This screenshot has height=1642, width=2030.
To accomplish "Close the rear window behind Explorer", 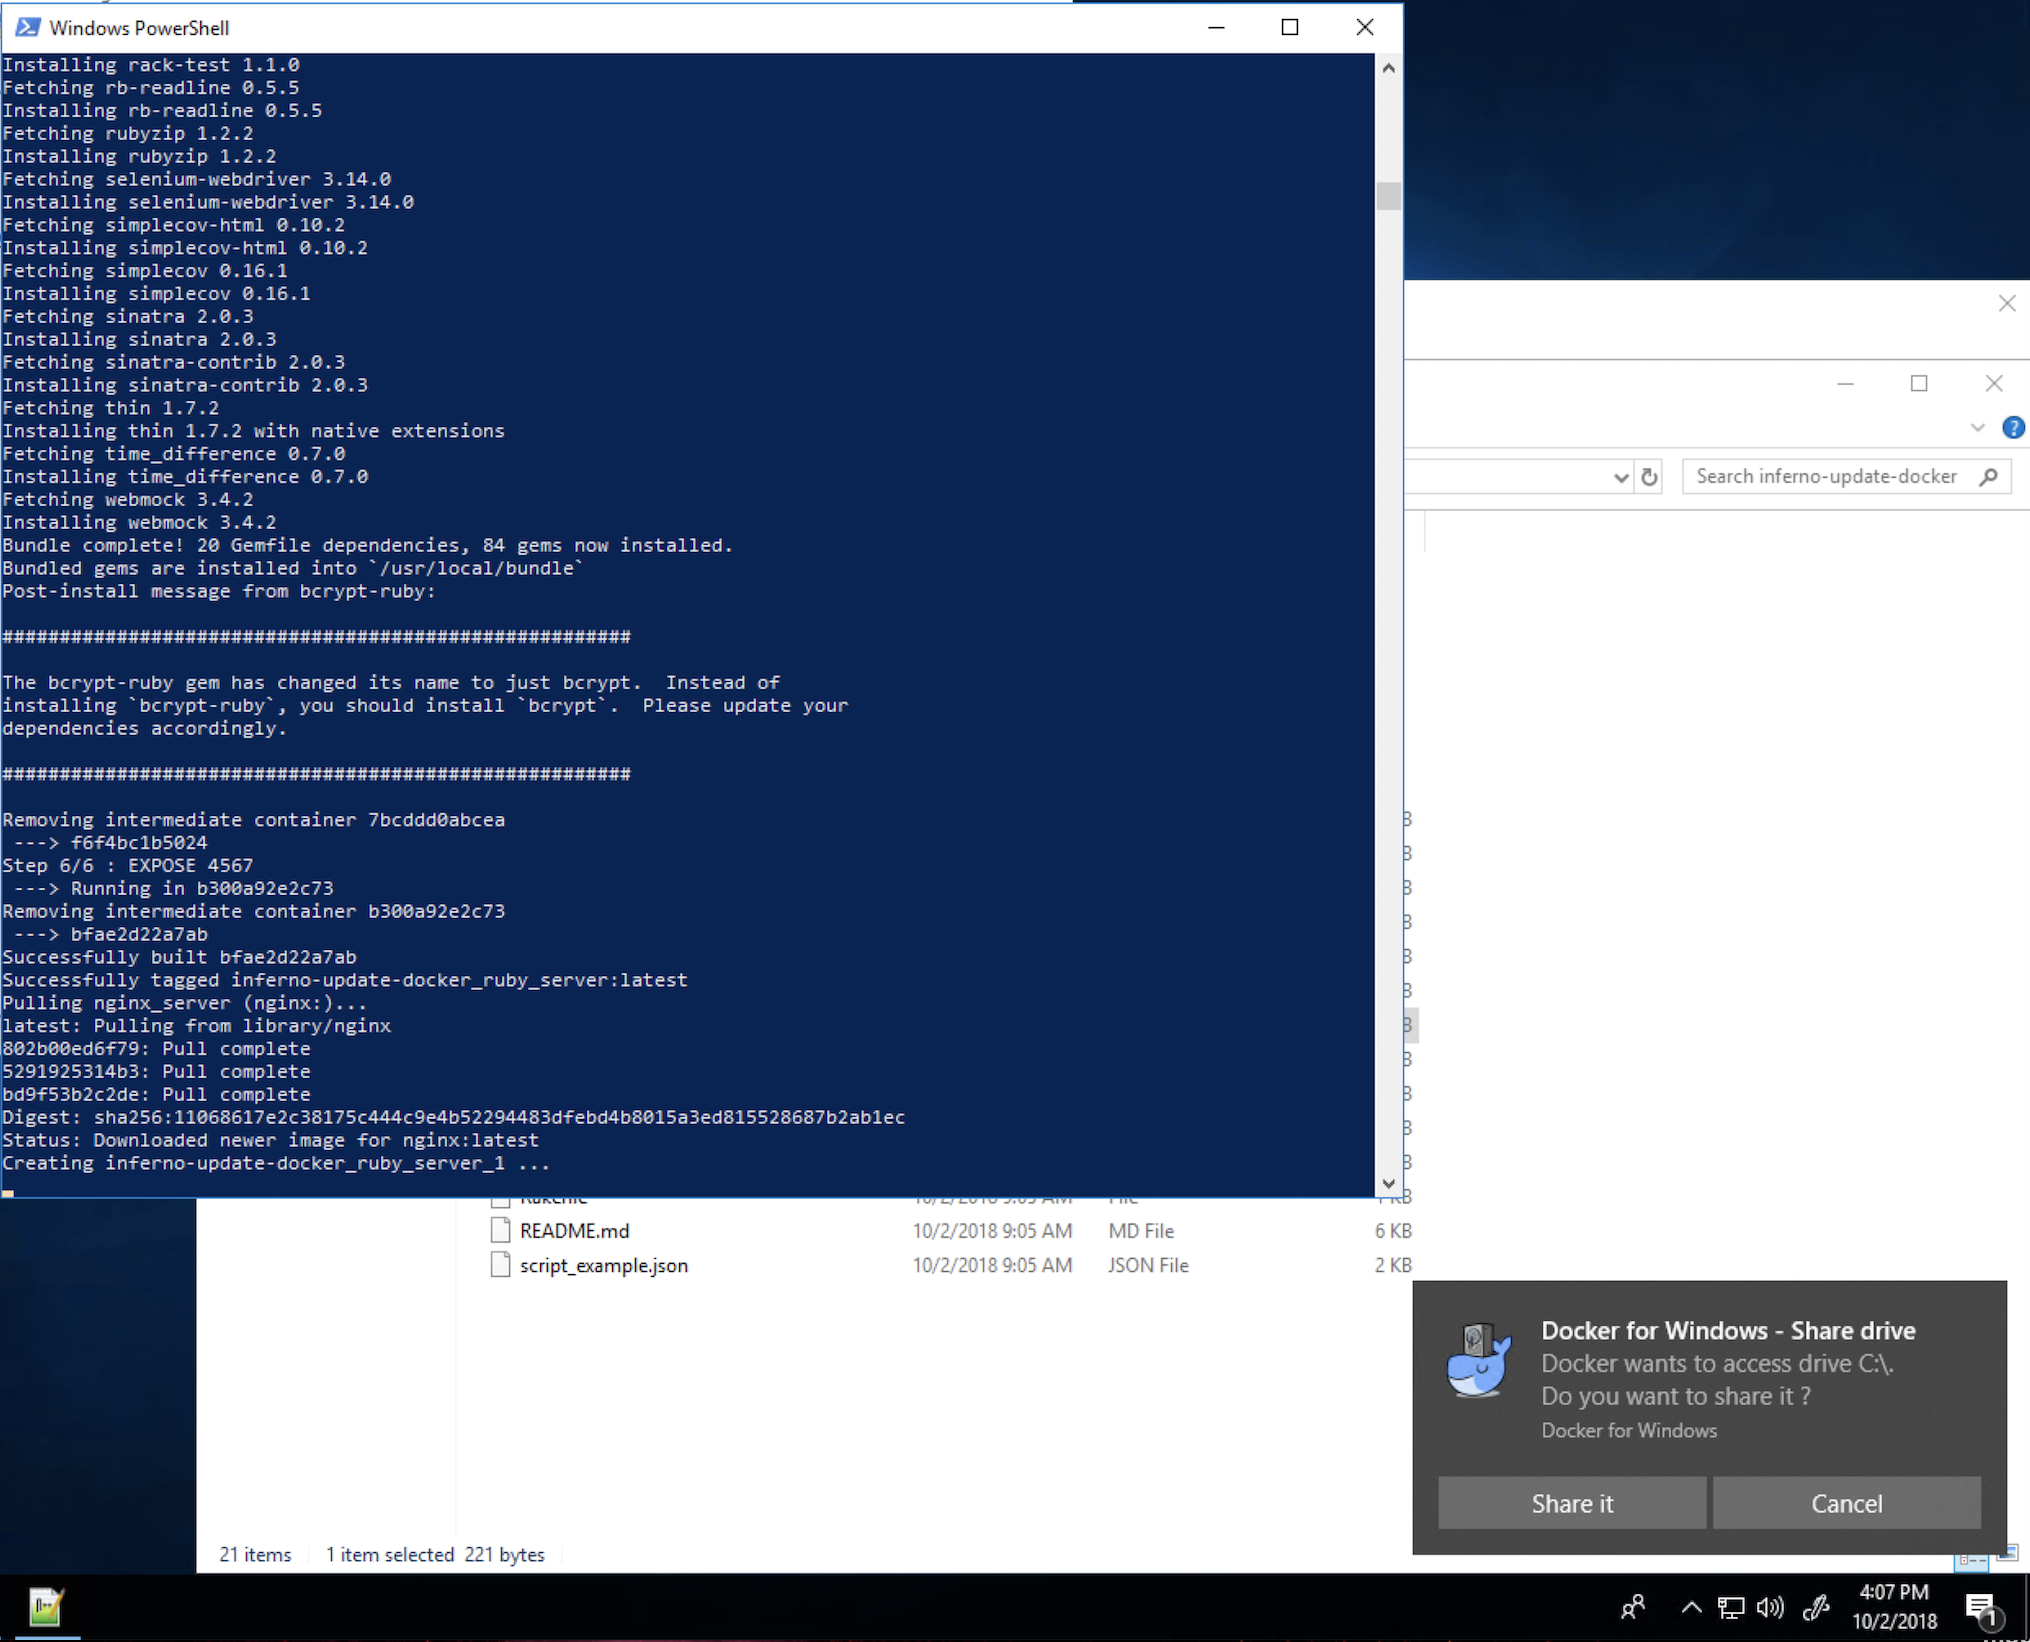I will pos(2006,304).
